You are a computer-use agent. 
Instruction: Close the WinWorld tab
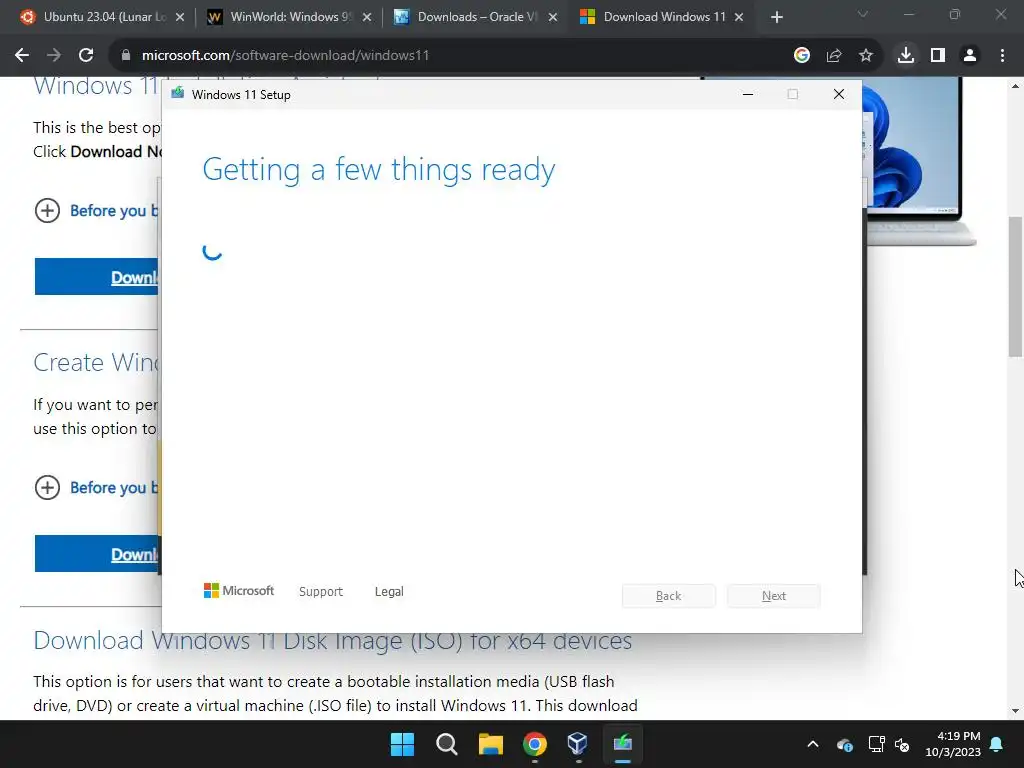coord(367,18)
